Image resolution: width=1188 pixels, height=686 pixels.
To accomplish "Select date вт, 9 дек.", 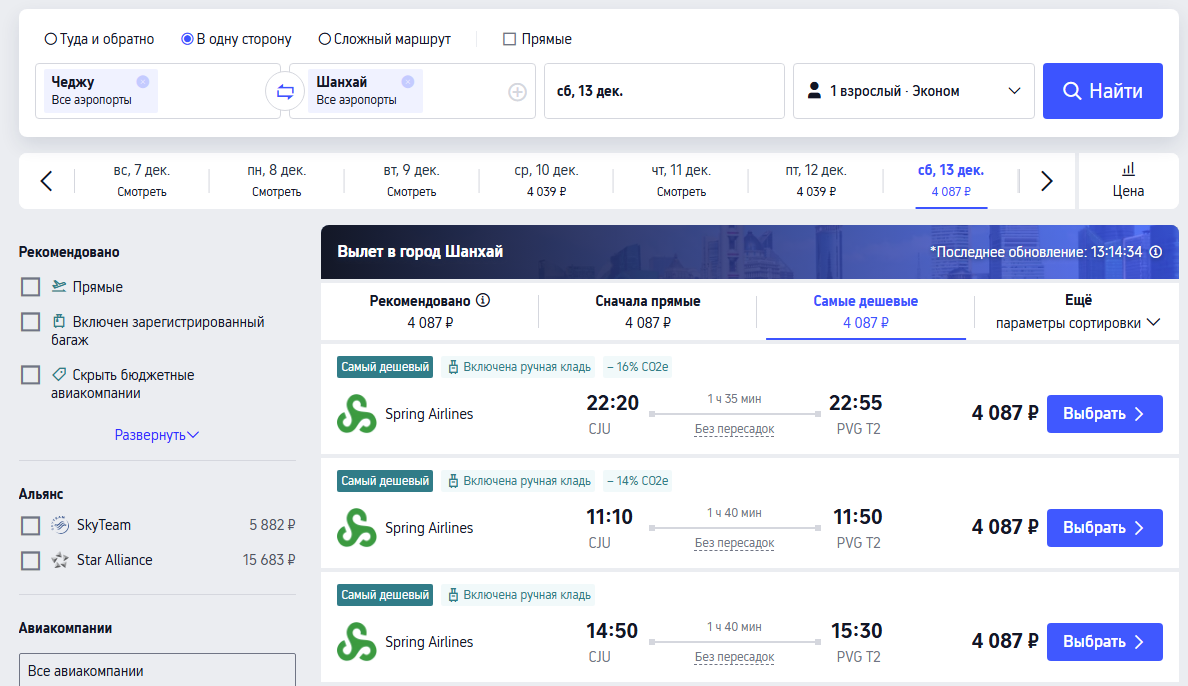I will click(411, 181).
